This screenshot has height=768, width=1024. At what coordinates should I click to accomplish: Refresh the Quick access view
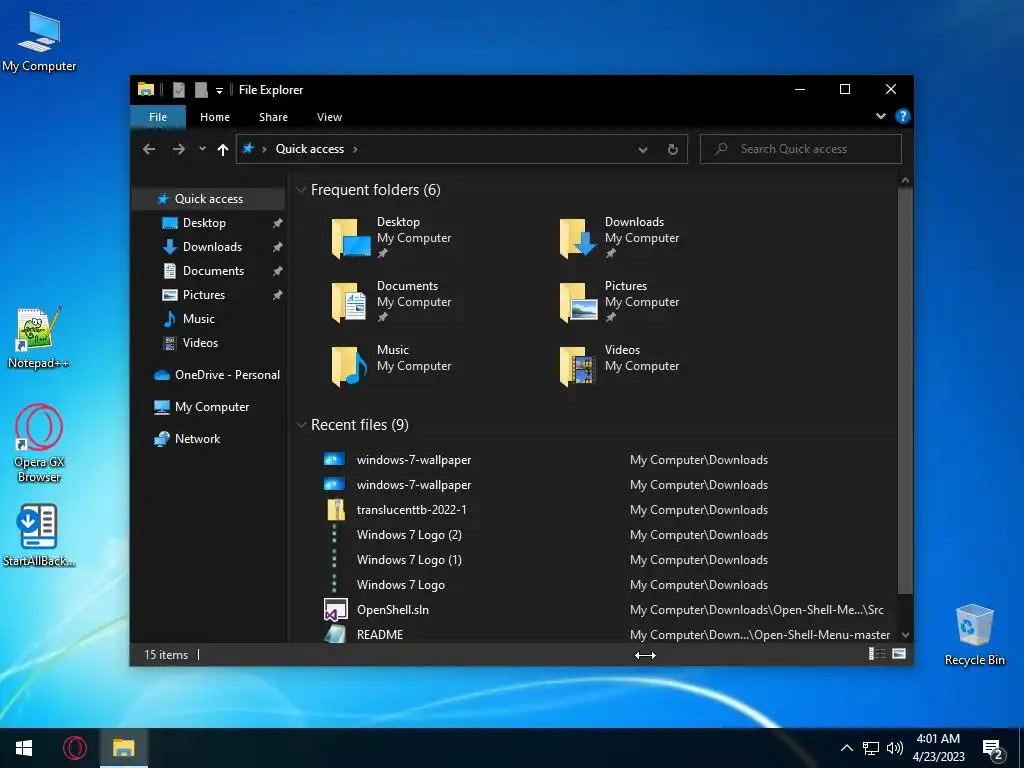click(x=673, y=150)
